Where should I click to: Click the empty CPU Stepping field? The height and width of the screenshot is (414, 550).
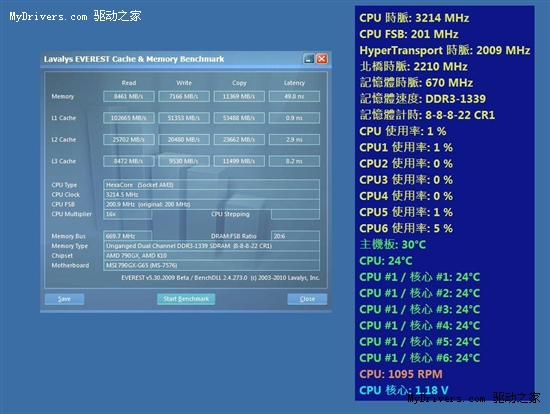click(295, 214)
